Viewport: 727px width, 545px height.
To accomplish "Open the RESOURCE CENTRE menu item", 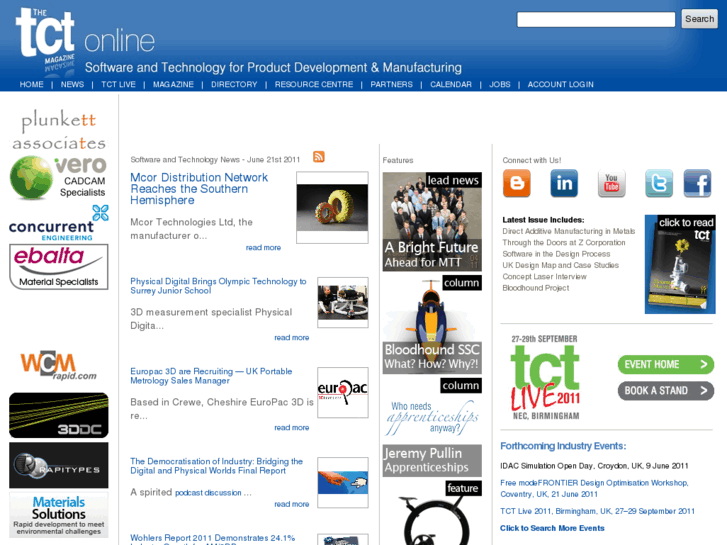I will (314, 84).
